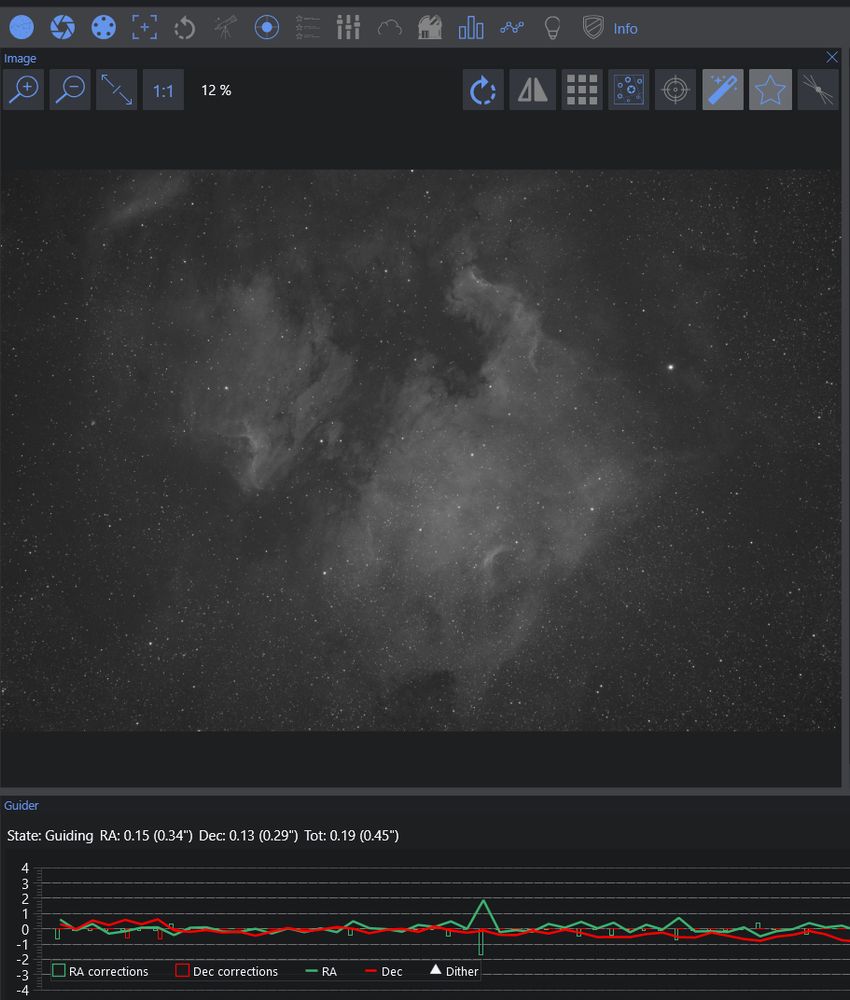
Task: Flip the image horizontally
Action: (532, 89)
